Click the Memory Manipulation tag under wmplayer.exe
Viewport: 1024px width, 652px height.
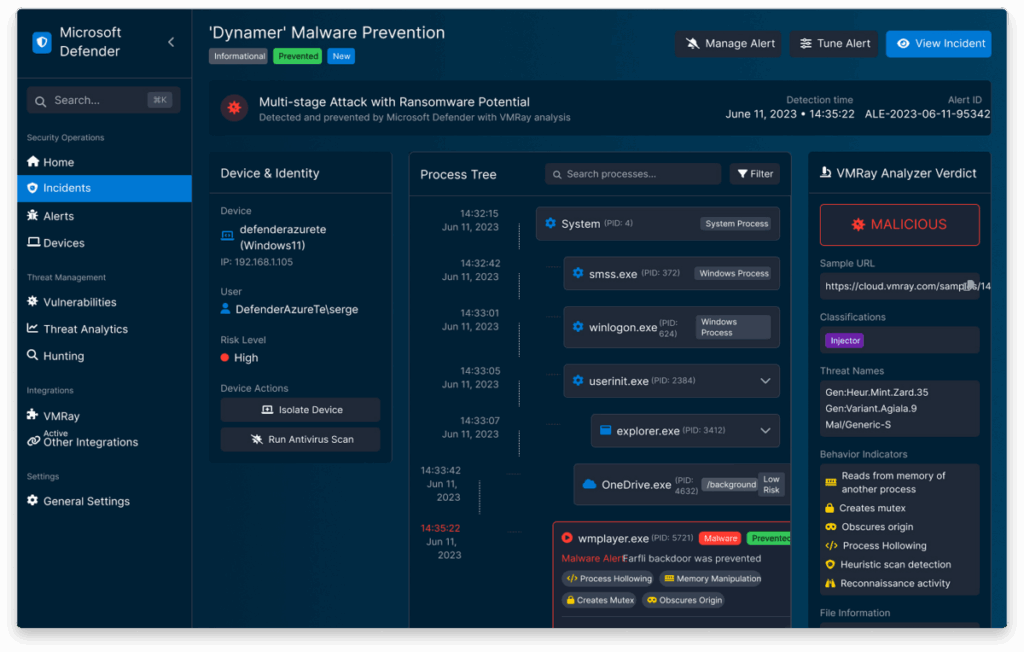click(711, 578)
